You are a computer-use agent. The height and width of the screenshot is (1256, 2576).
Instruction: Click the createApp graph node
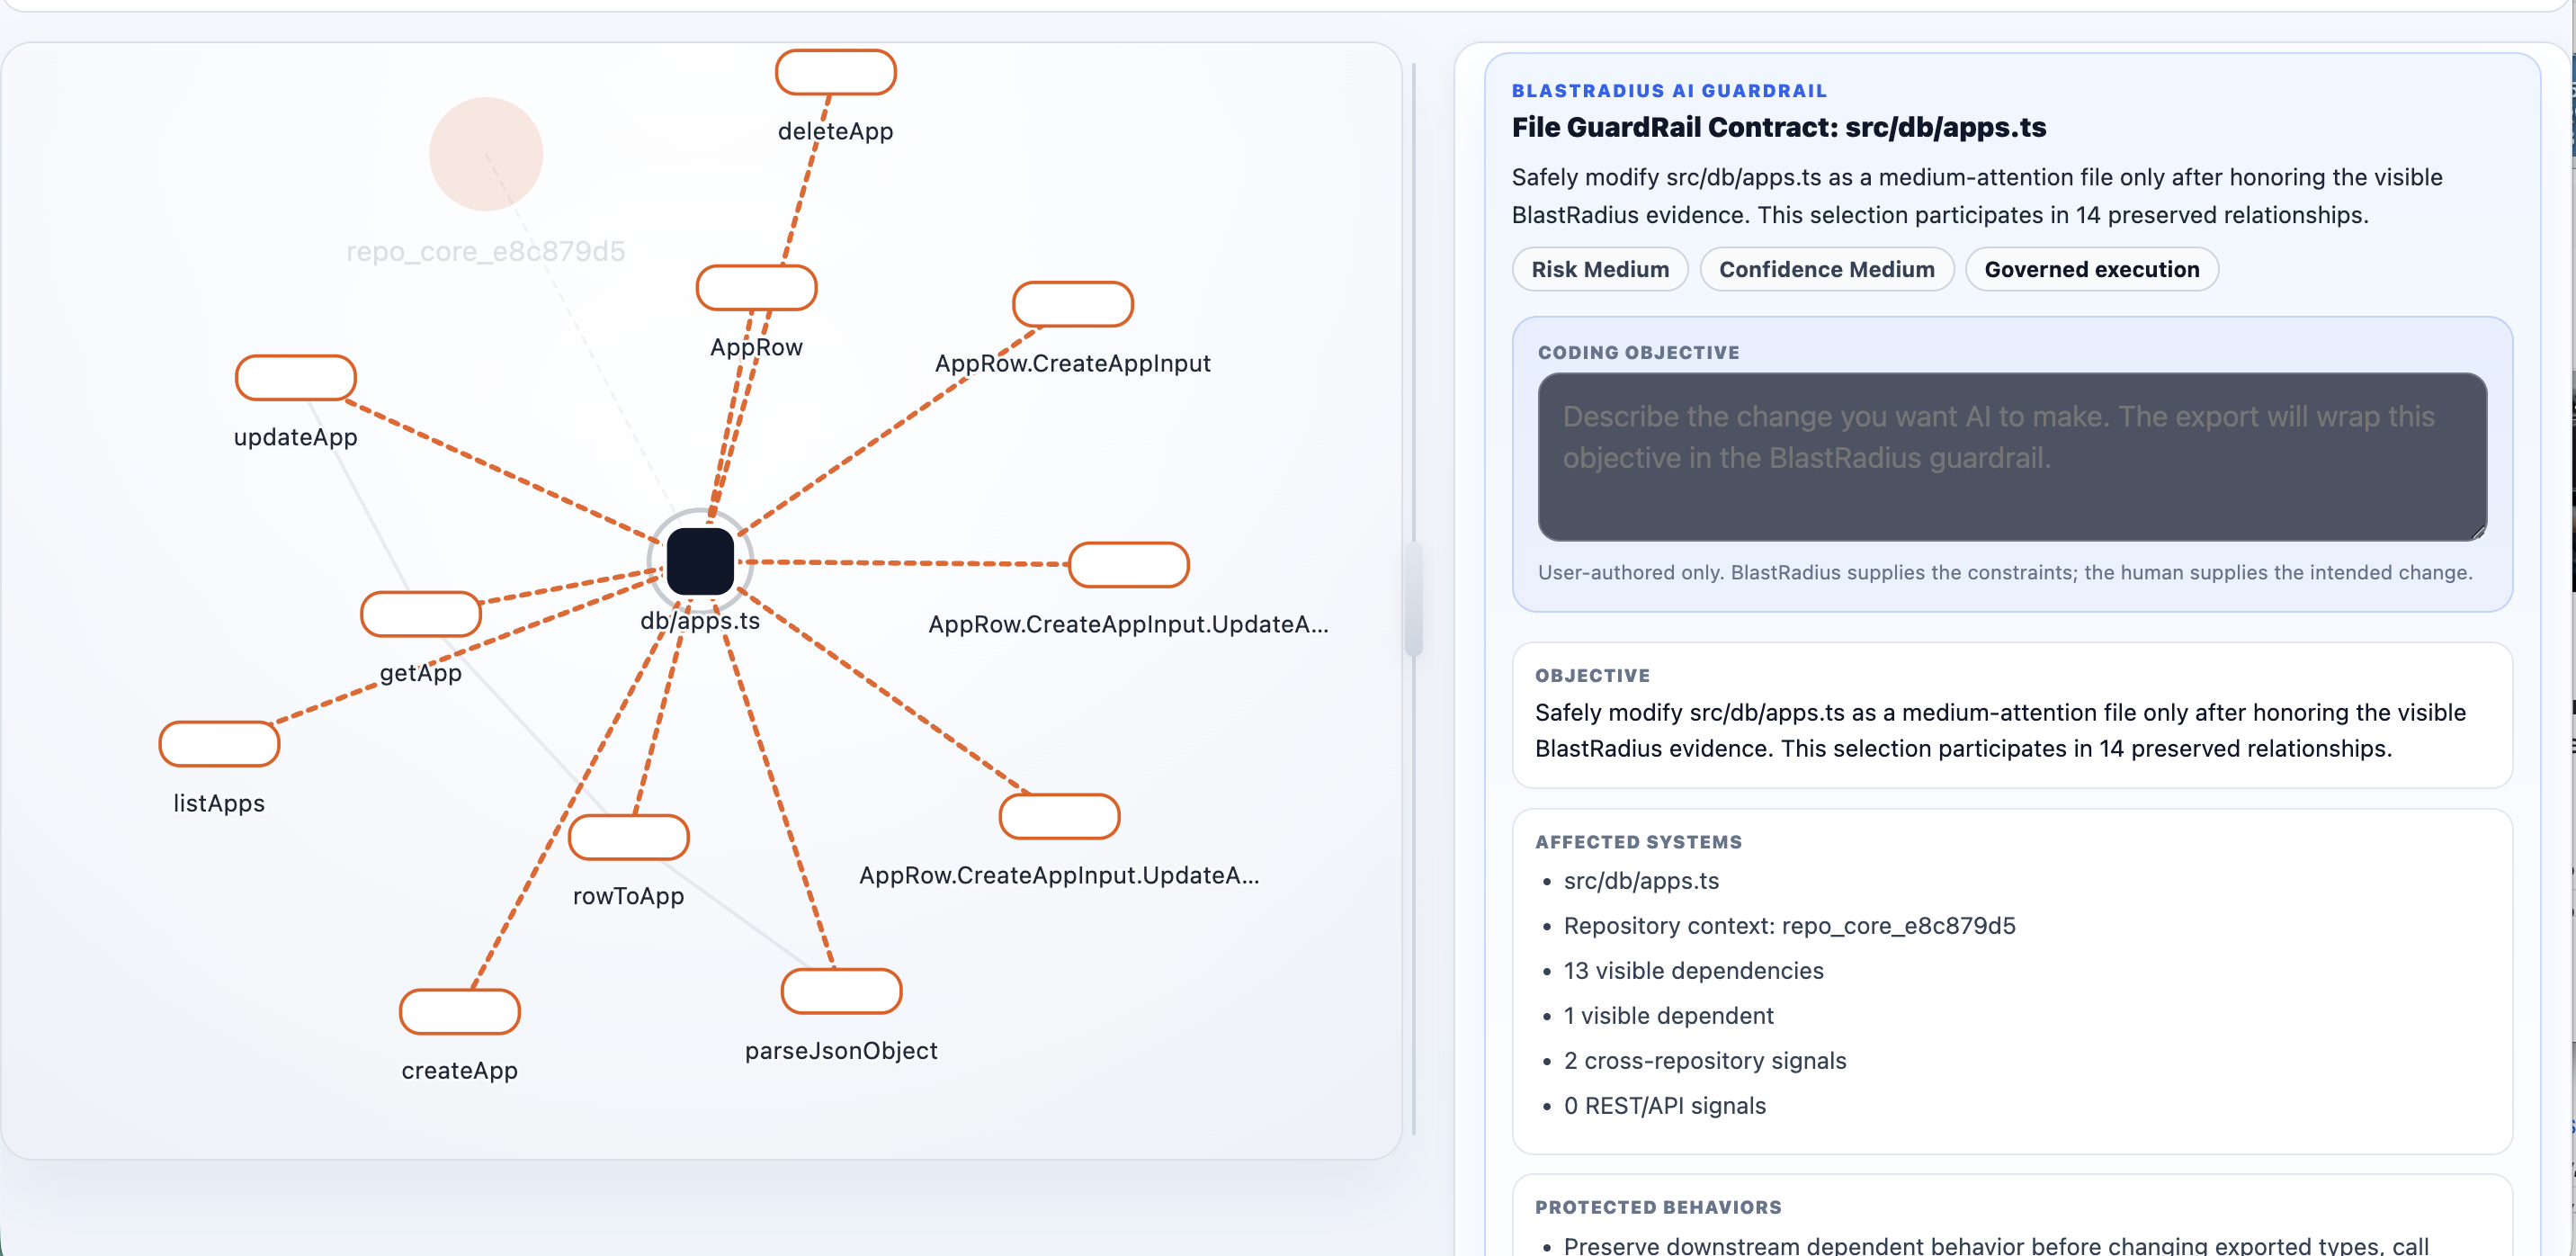point(459,1012)
